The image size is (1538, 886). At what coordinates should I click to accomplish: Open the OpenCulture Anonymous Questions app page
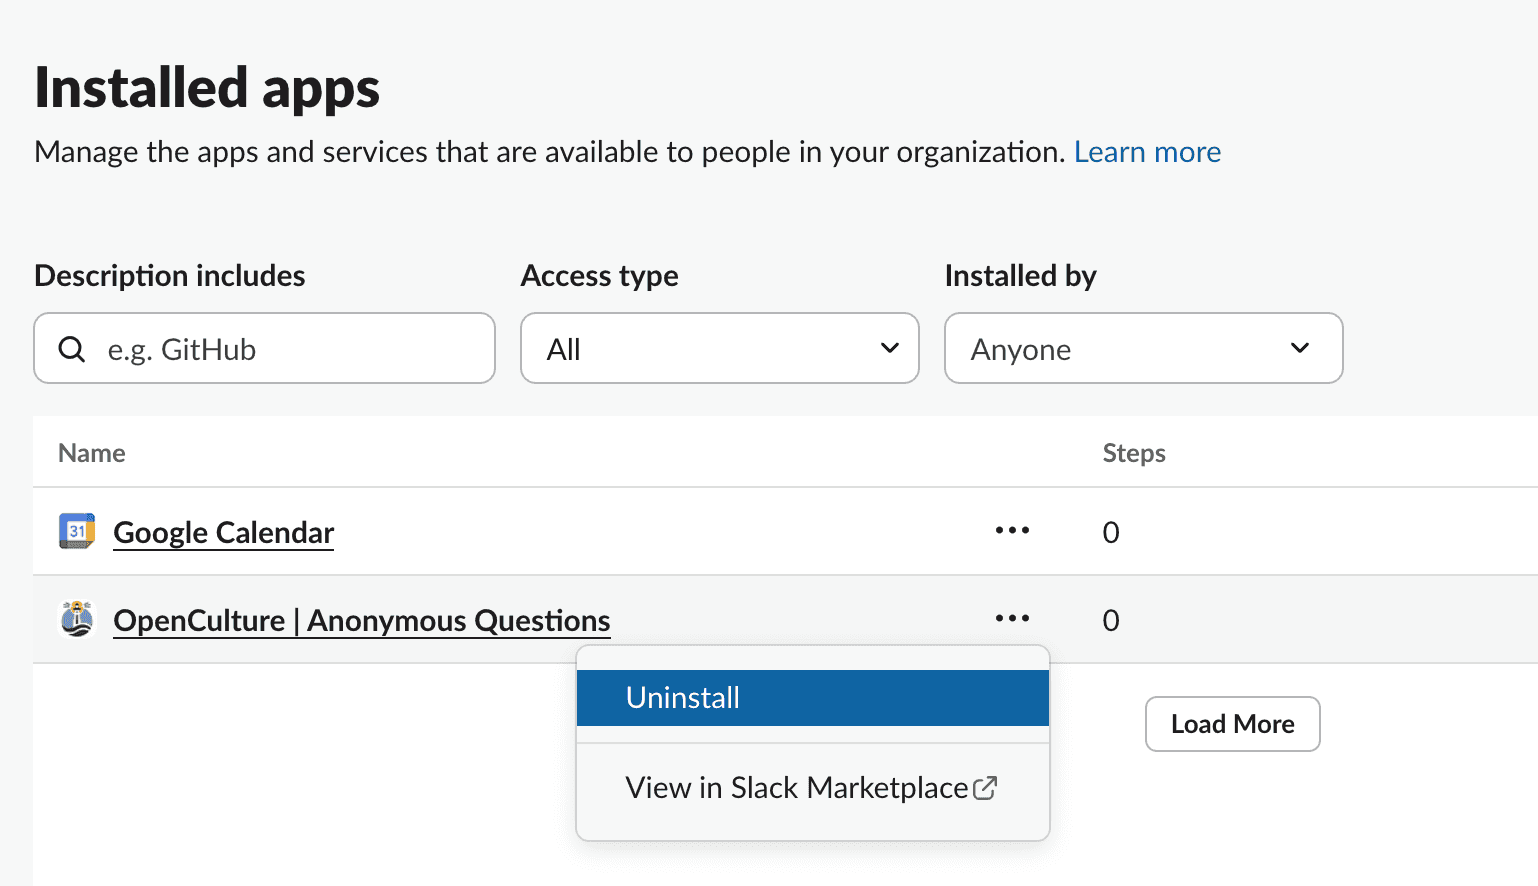click(362, 619)
